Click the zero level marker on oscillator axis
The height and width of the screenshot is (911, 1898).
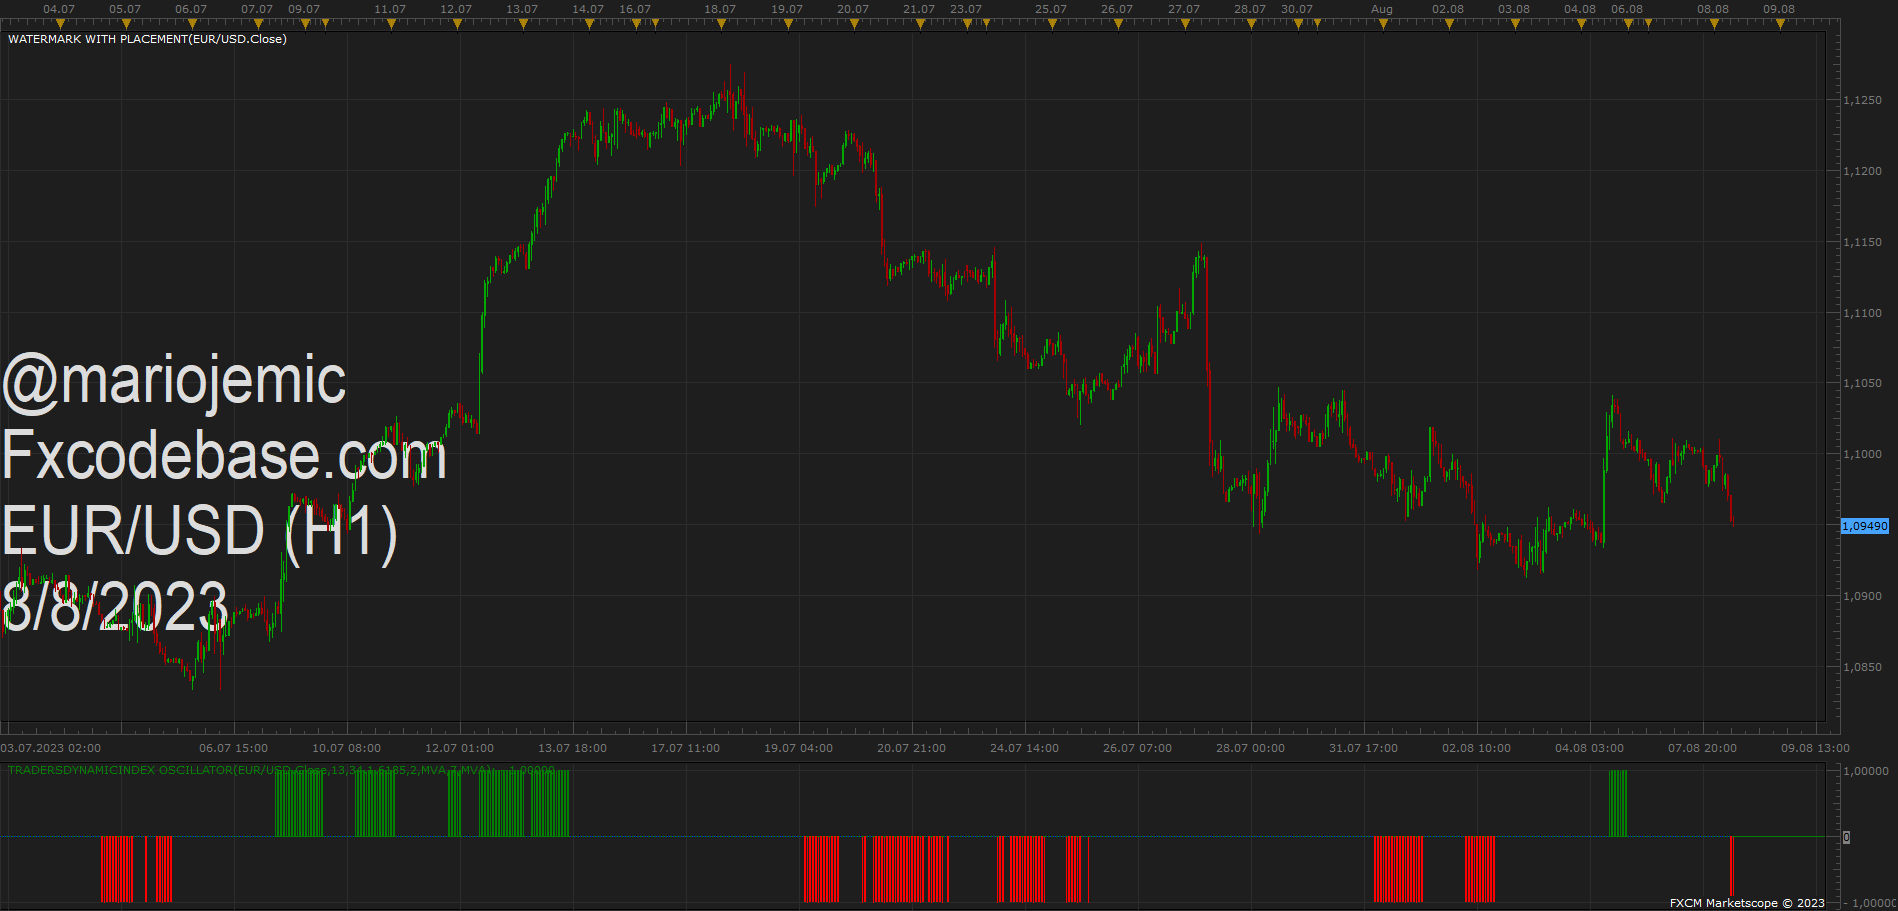coord(1846,837)
